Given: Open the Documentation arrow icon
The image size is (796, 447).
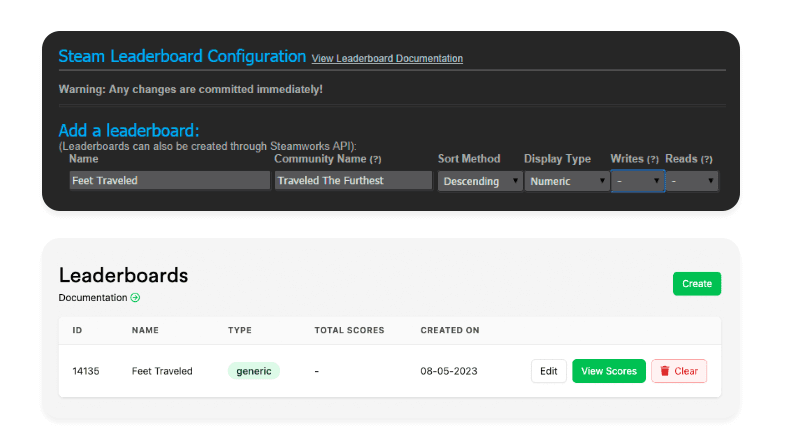Looking at the screenshot, I should coord(135,298).
